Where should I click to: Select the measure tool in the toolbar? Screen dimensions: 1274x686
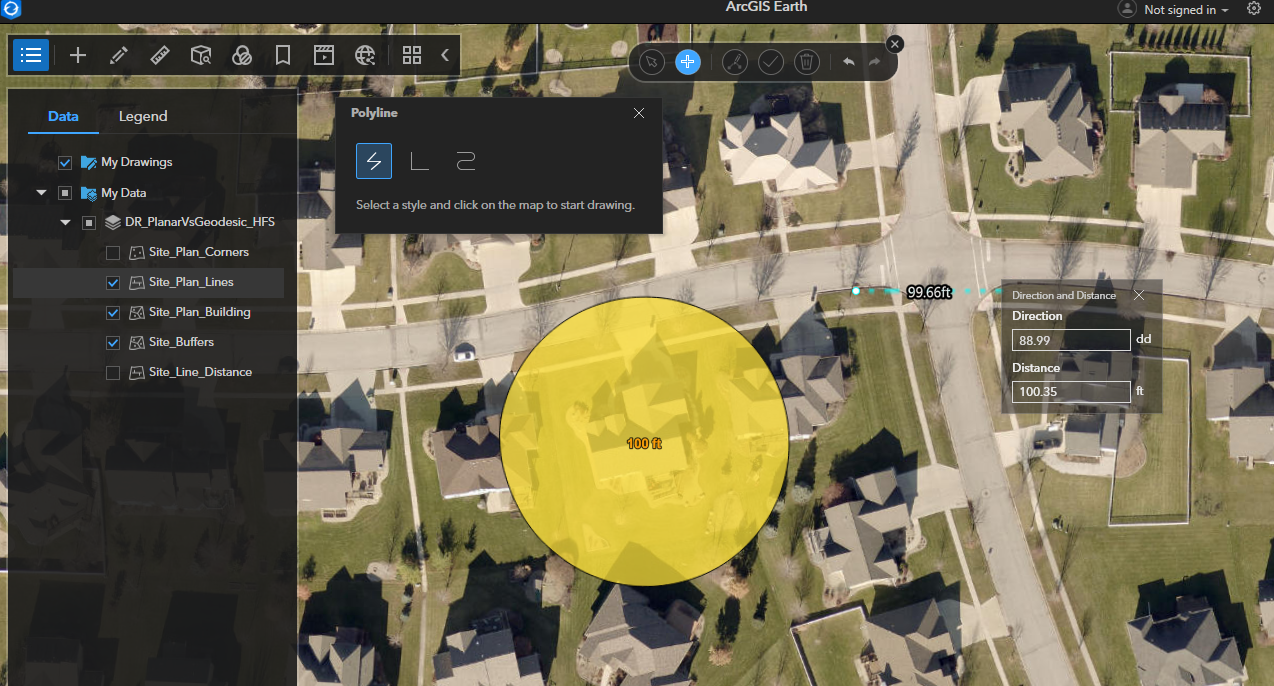click(160, 55)
